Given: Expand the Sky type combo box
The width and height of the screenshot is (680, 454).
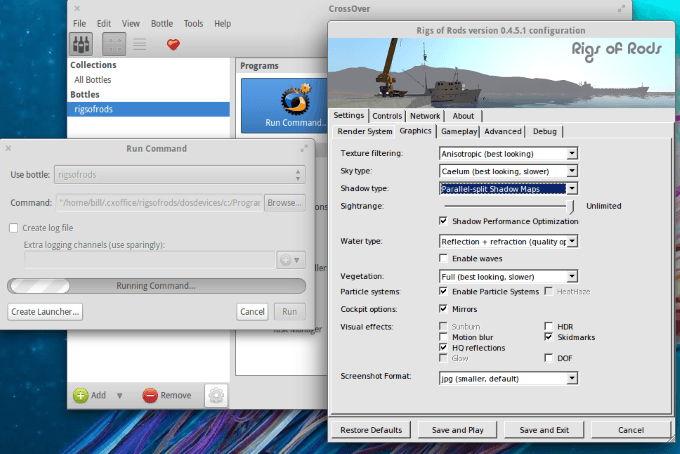Looking at the screenshot, I should point(508,171).
